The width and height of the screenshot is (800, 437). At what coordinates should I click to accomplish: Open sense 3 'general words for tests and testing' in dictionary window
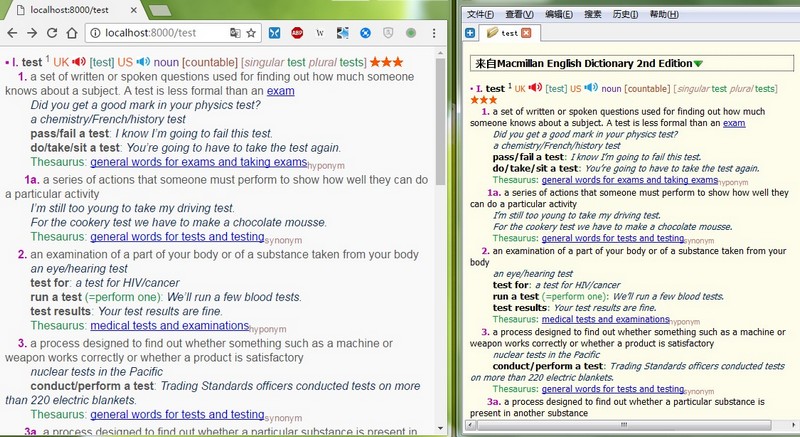point(613,389)
